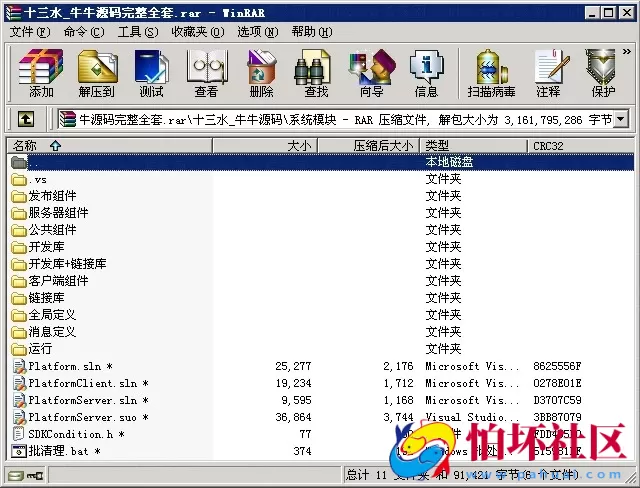640x488 pixels.
Task: Click the Delete (删除) recycle icon
Action: [261, 73]
